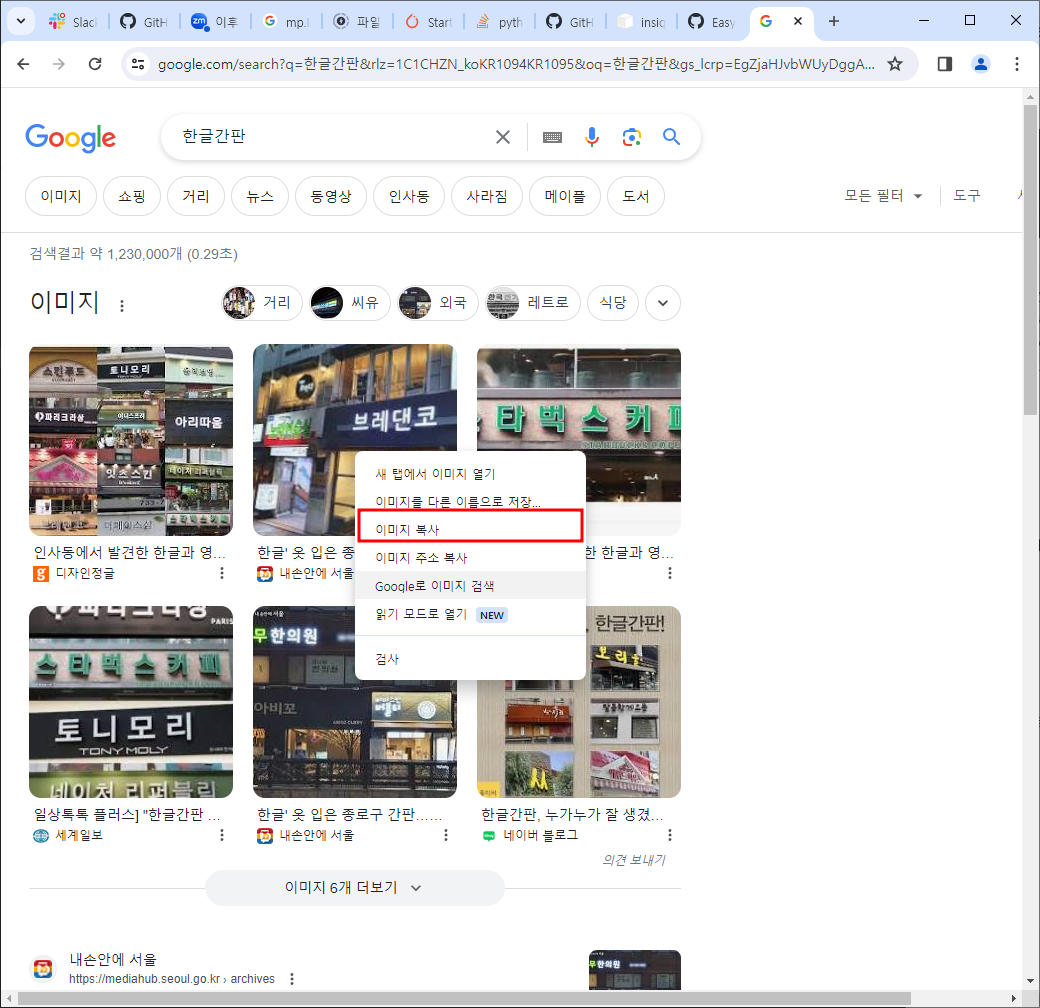Switch to the python tab
Image resolution: width=1040 pixels, height=1008 pixels.
500,22
